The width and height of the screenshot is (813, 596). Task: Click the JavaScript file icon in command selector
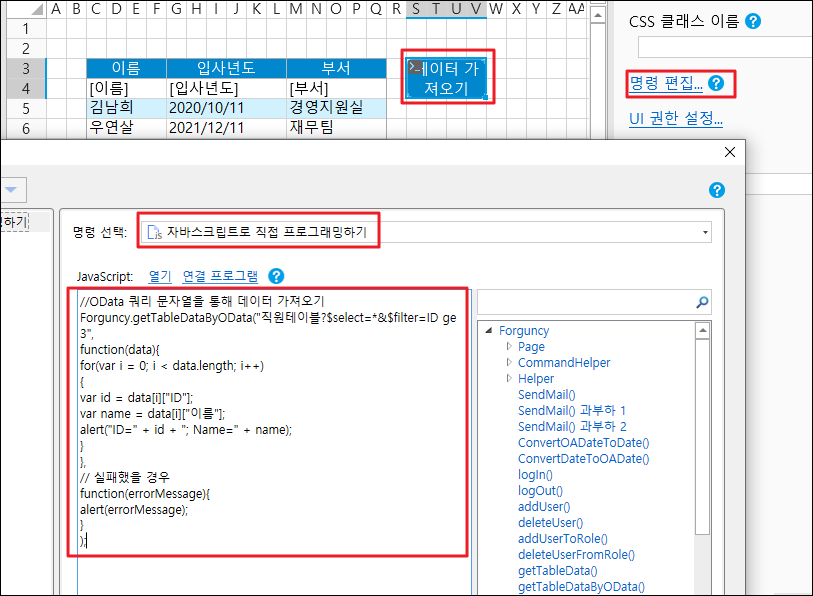point(154,232)
